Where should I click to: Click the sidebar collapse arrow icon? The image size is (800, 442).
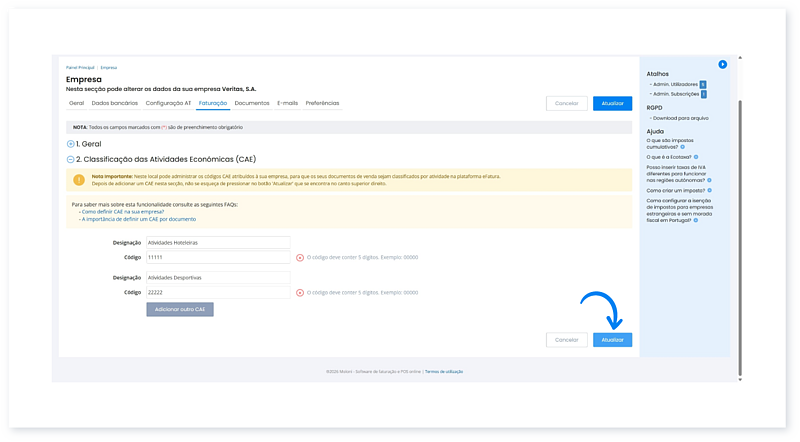[723, 64]
